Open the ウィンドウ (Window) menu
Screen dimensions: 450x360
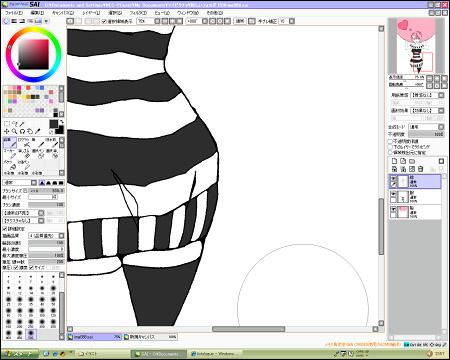click(x=188, y=13)
